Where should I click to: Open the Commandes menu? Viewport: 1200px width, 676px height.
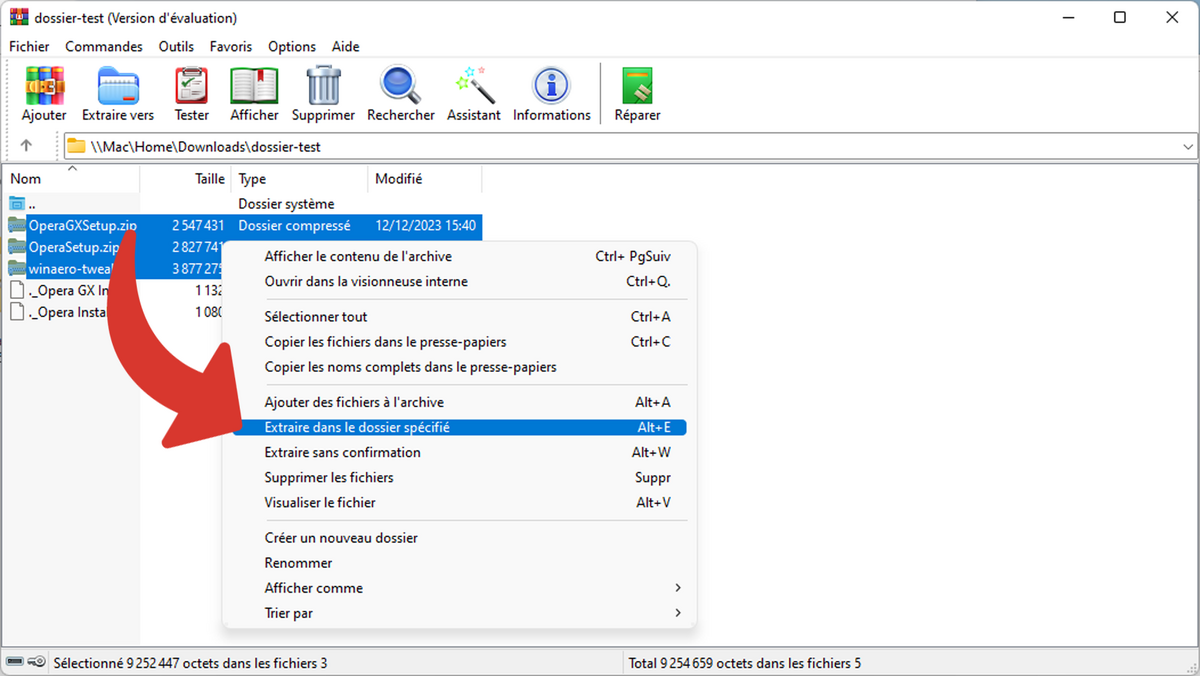104,46
